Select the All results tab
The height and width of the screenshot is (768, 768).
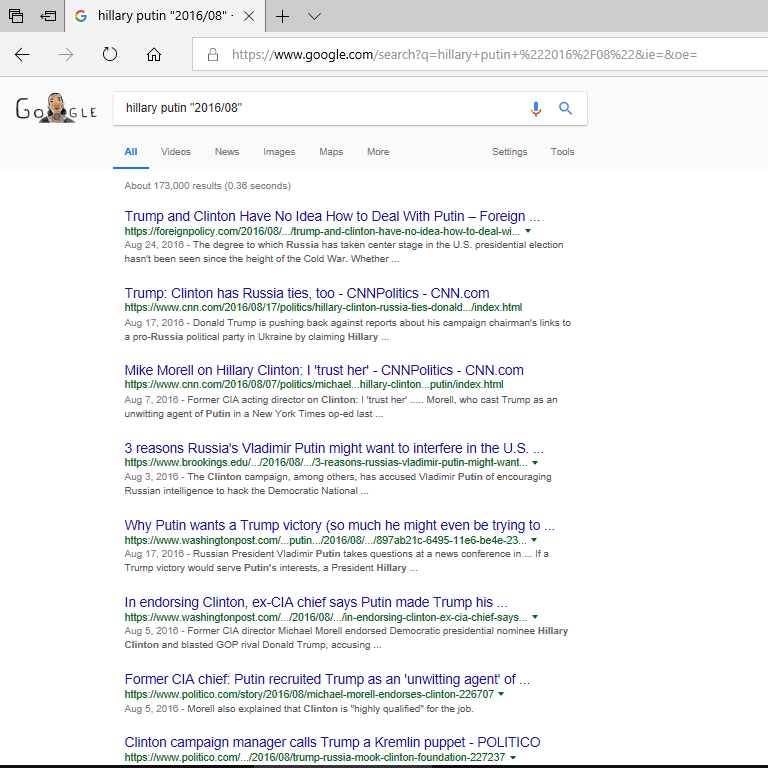click(x=131, y=152)
